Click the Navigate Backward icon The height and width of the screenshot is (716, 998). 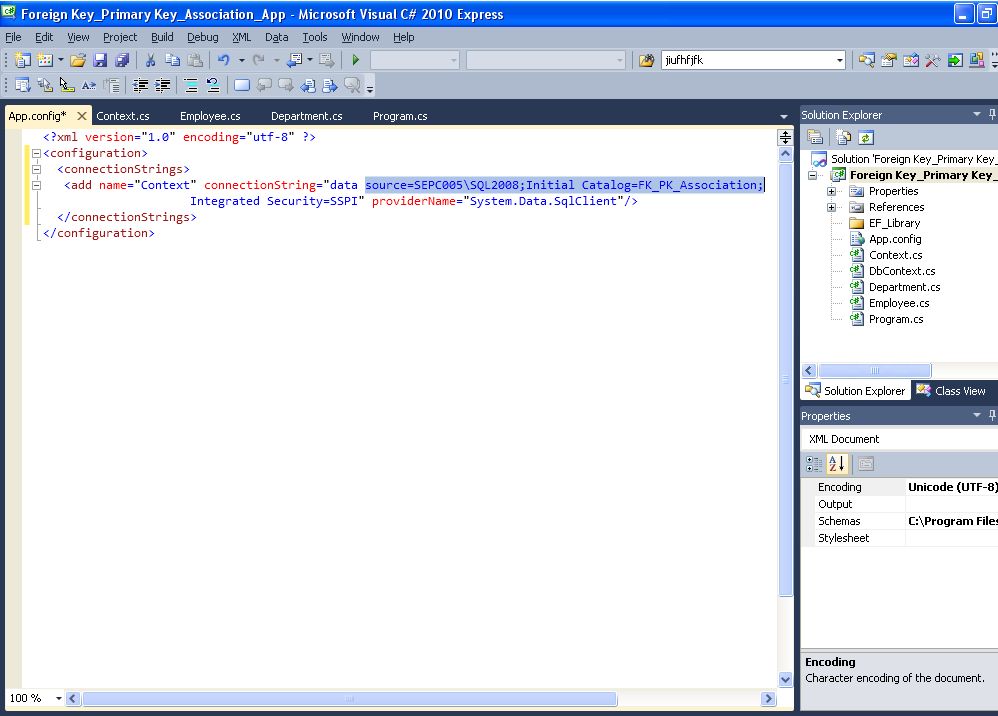coord(294,60)
